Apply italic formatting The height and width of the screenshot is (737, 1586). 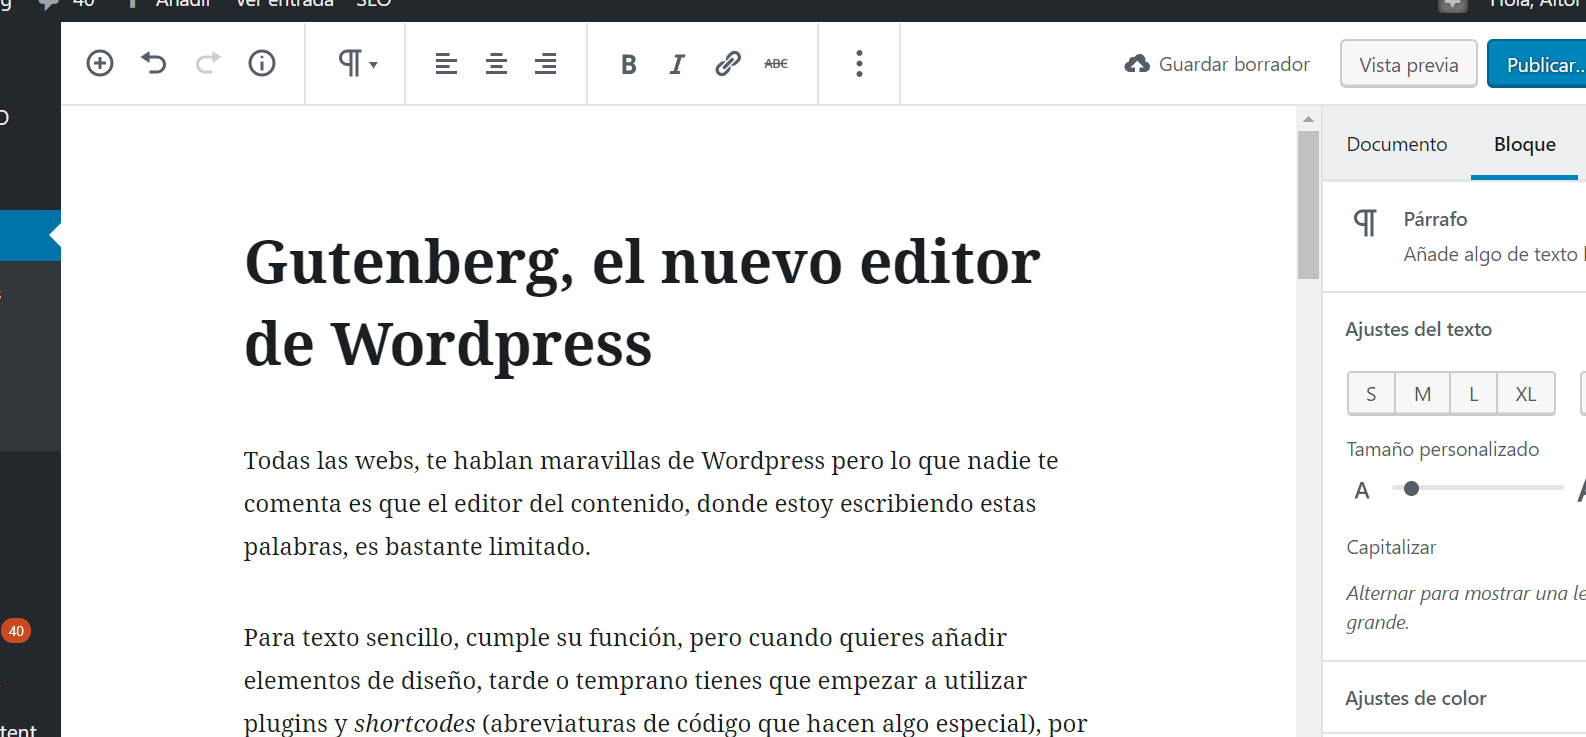click(x=677, y=64)
